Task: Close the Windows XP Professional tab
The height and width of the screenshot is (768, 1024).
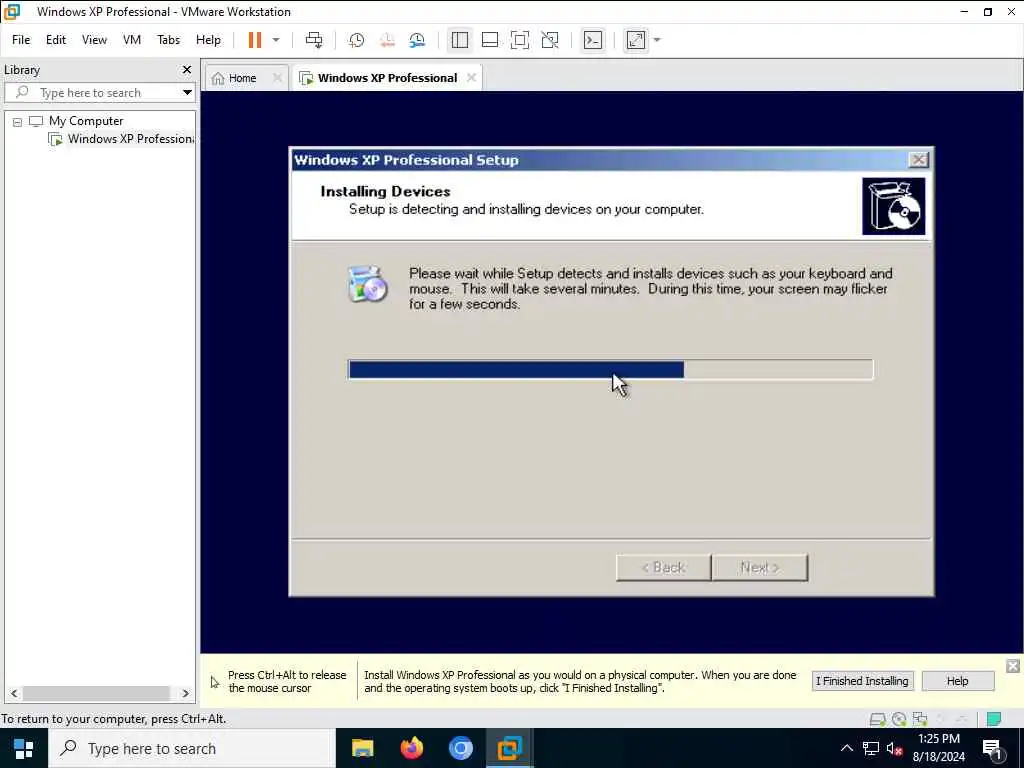Action: [x=472, y=78]
